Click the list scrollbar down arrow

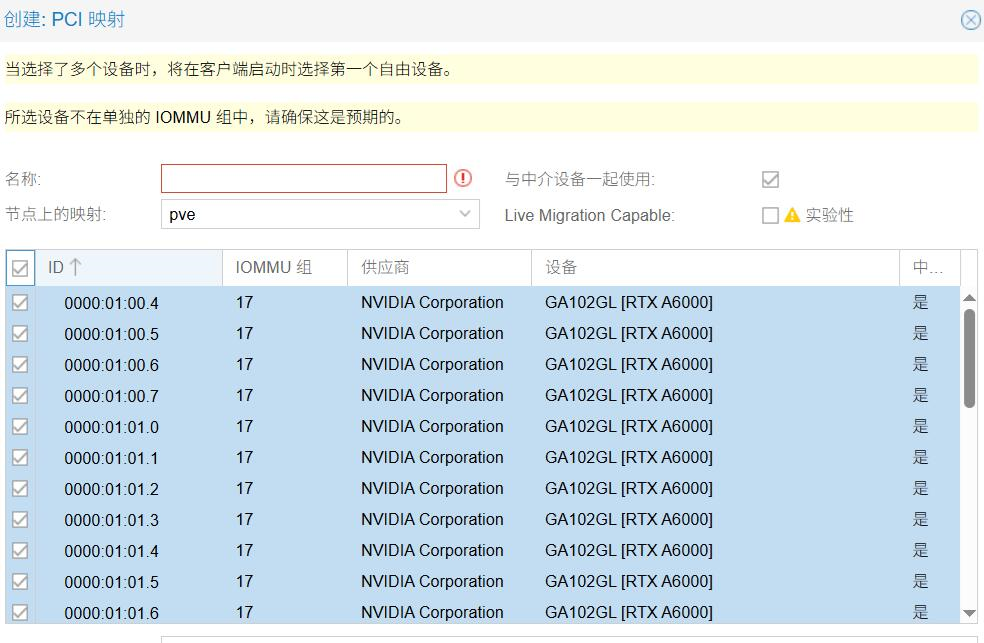pos(969,614)
